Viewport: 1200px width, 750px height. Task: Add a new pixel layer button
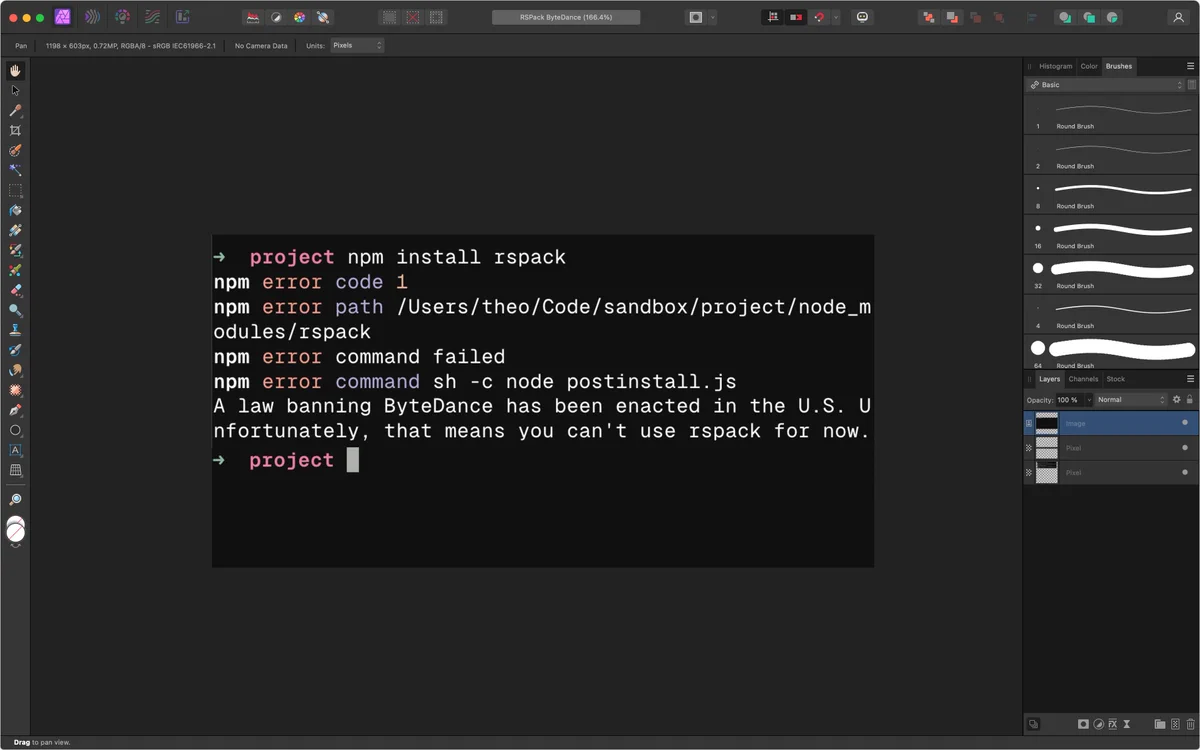click(x=1175, y=724)
